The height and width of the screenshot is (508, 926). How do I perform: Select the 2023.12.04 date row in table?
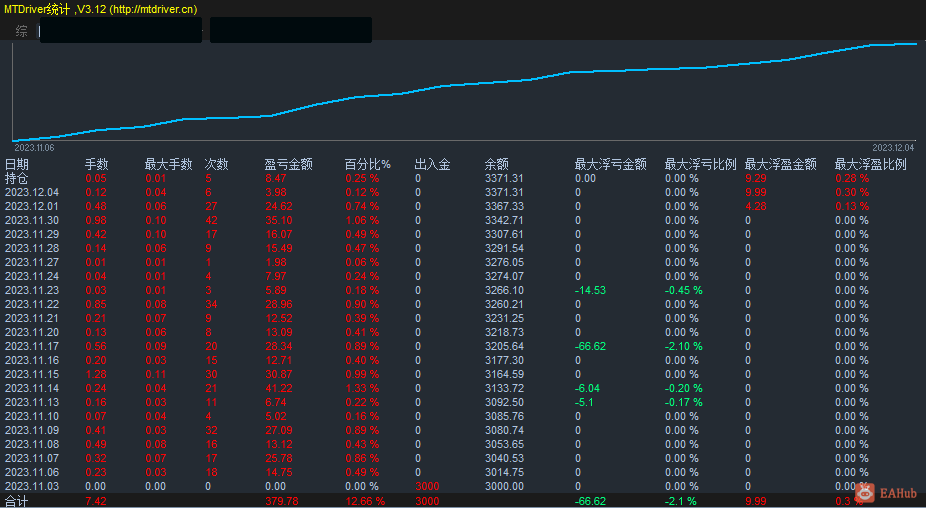click(x=32, y=192)
